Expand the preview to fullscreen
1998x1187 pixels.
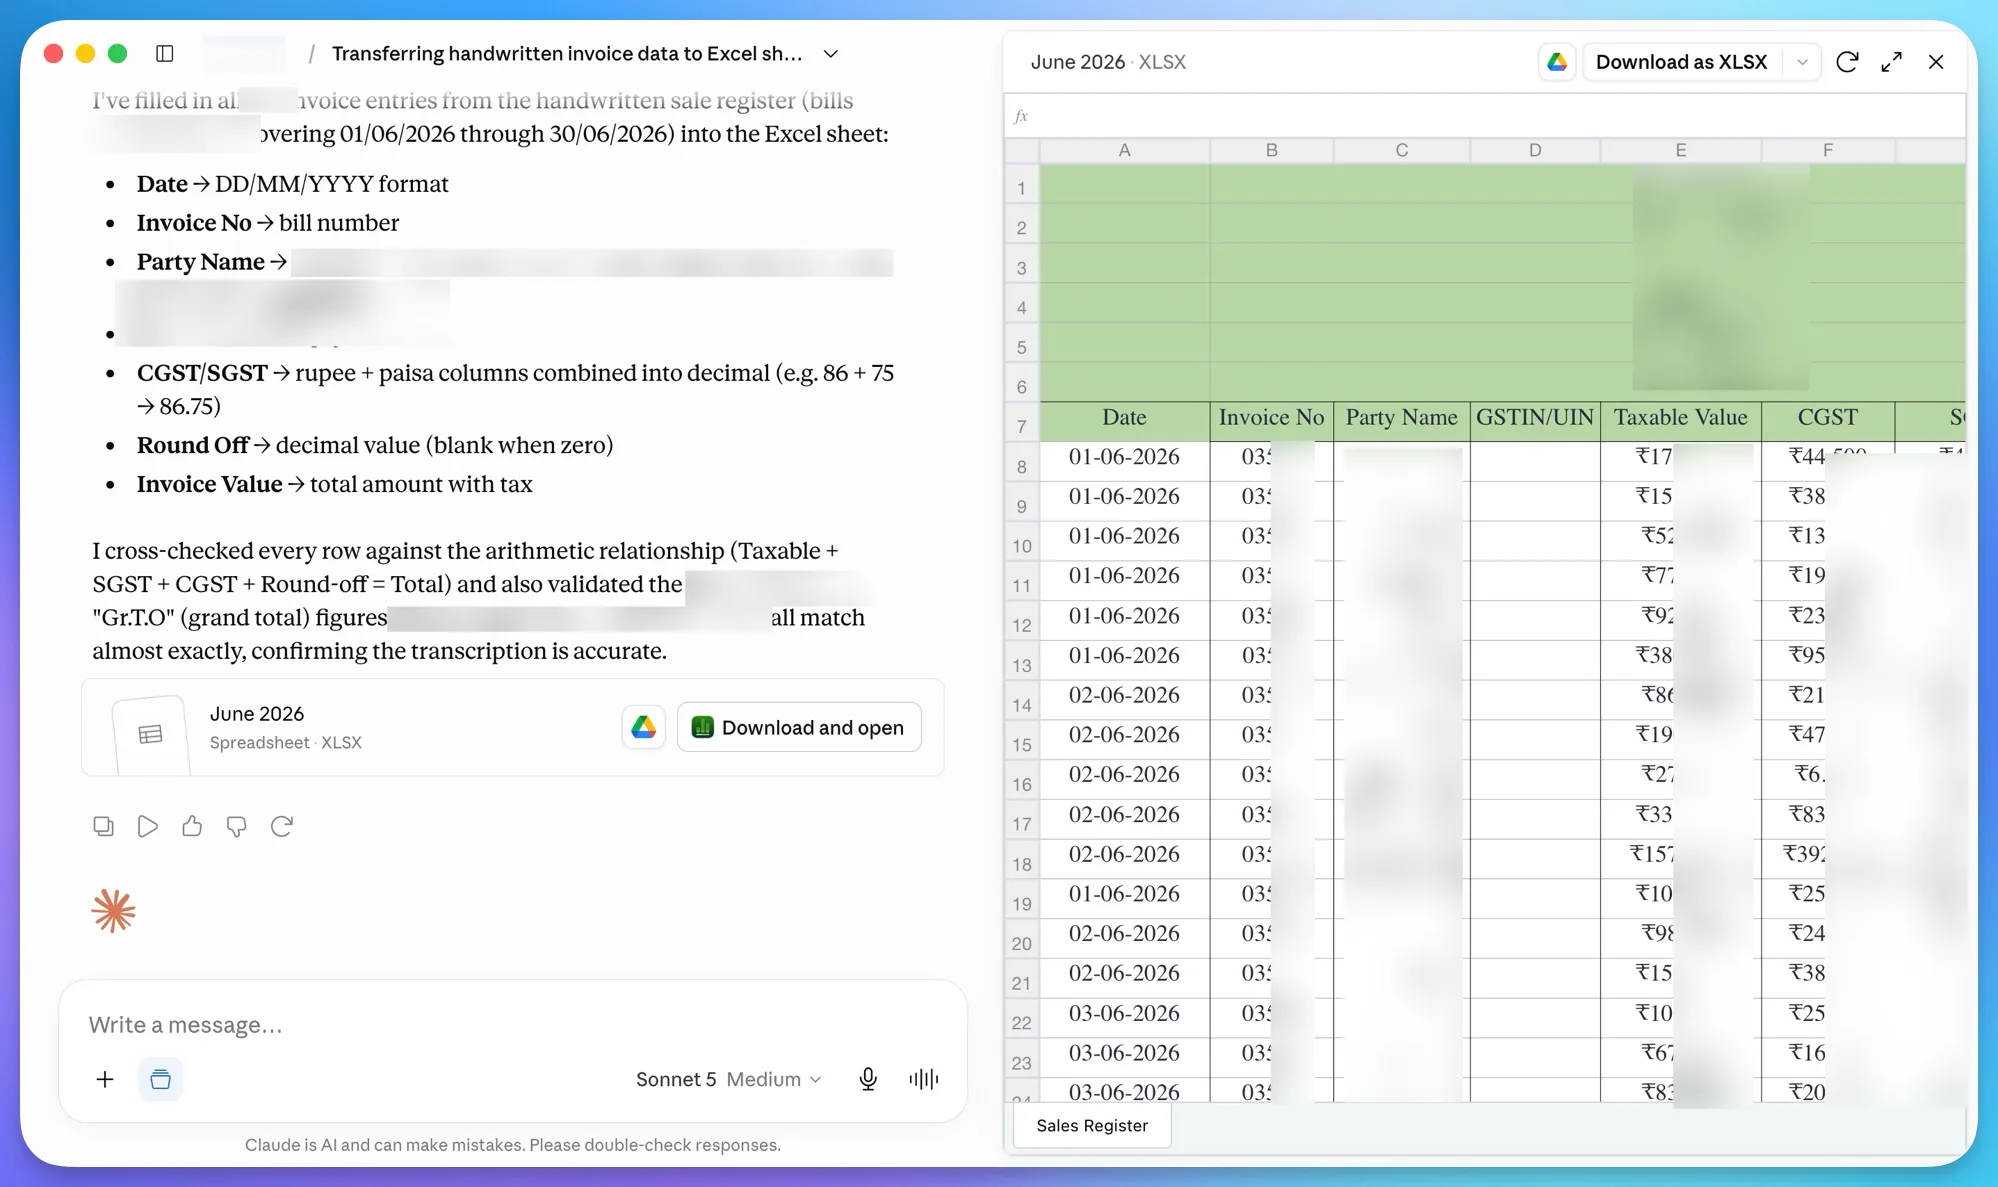(1891, 62)
